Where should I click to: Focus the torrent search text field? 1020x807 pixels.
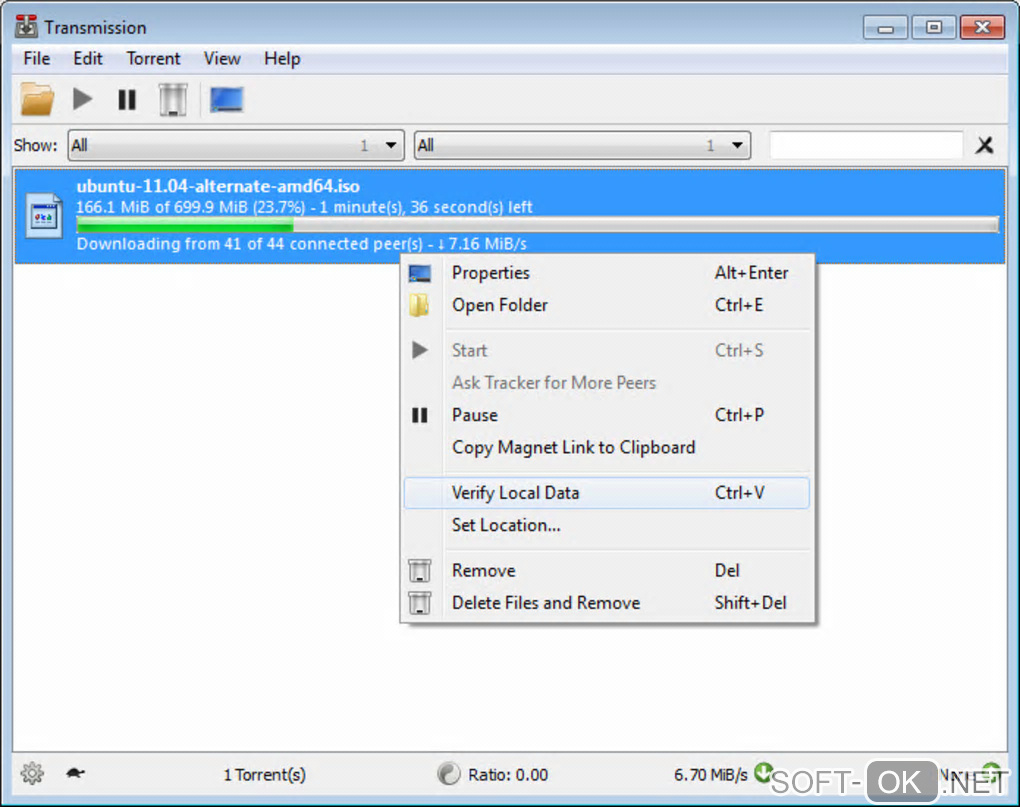point(866,145)
